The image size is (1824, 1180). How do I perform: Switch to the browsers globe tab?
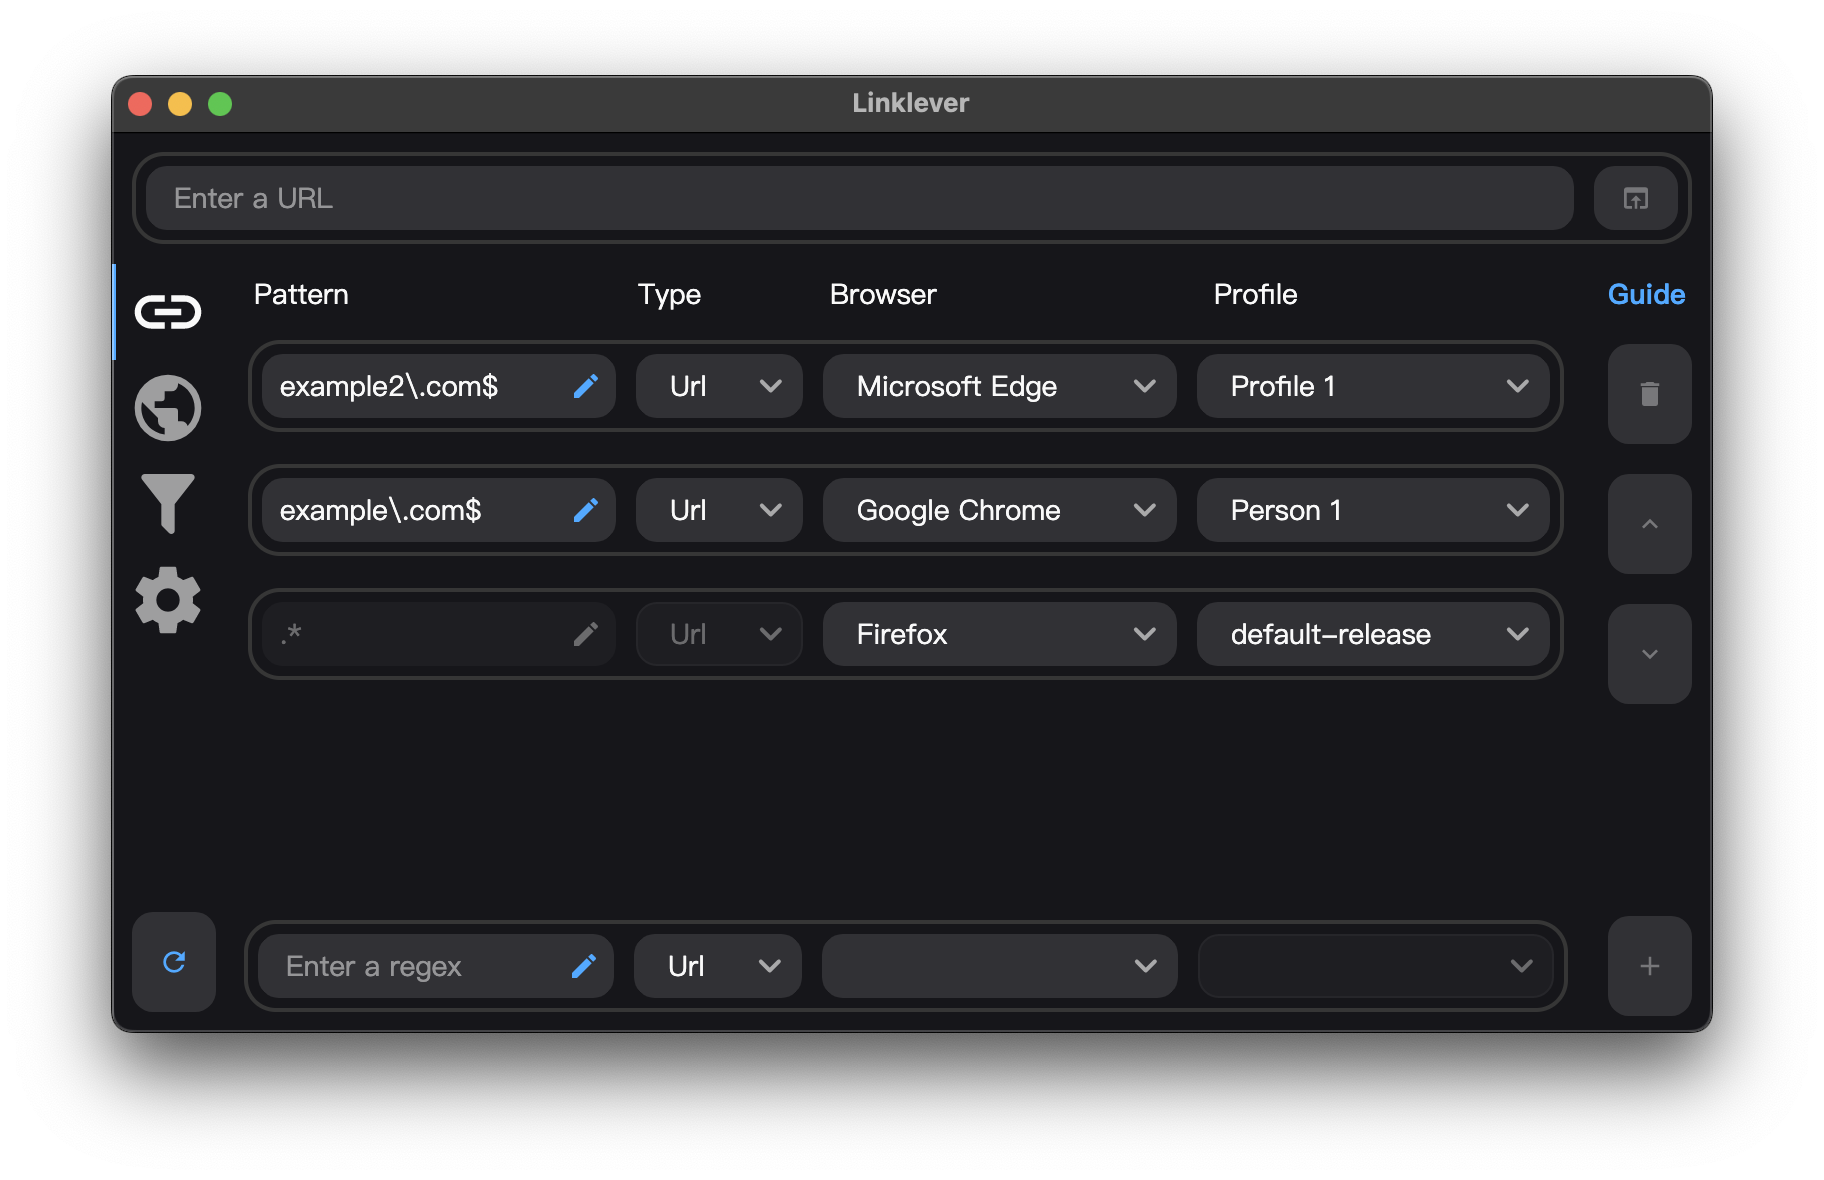168,408
